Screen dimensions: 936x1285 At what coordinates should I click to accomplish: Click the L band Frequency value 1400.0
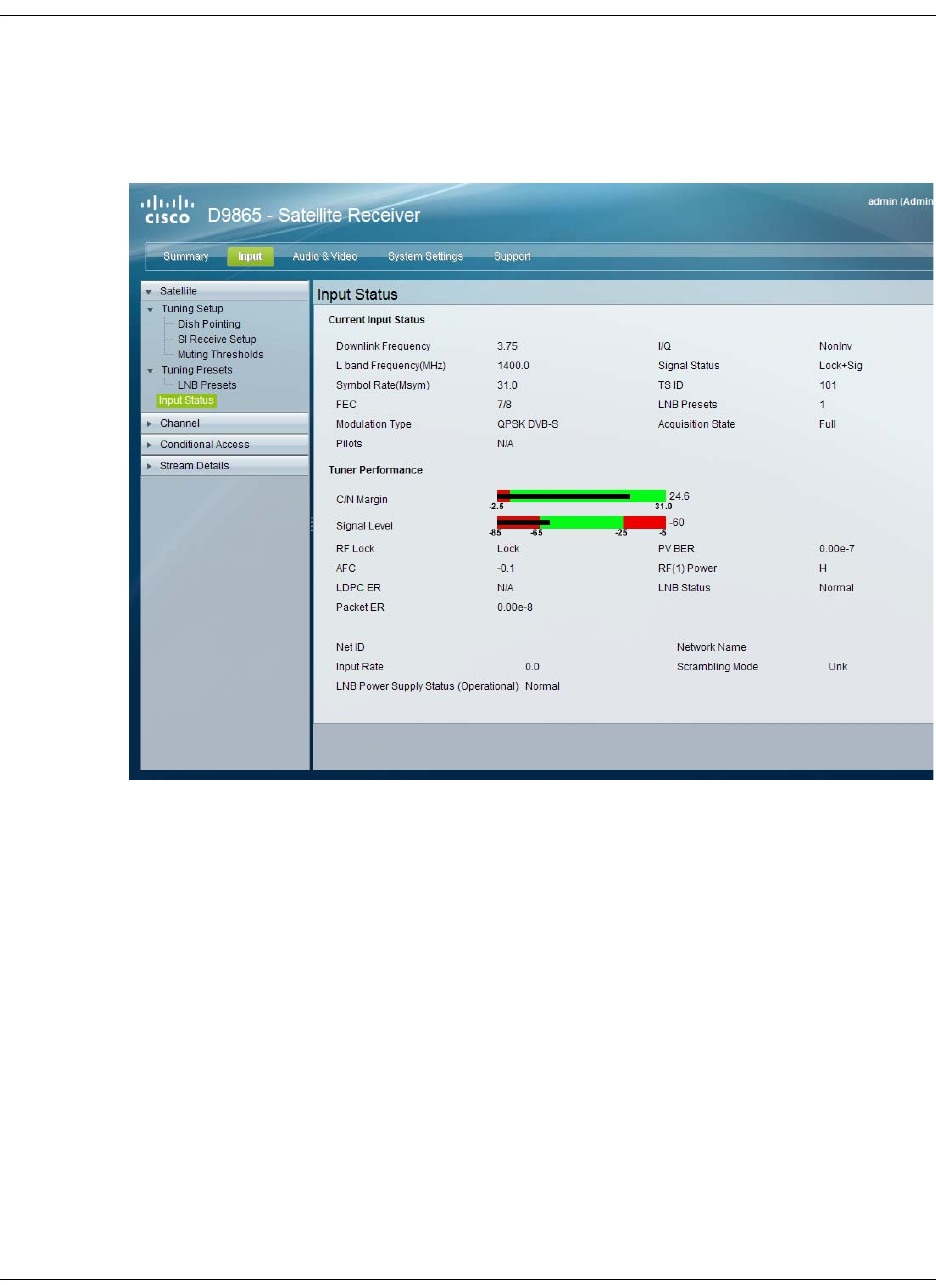(x=513, y=366)
